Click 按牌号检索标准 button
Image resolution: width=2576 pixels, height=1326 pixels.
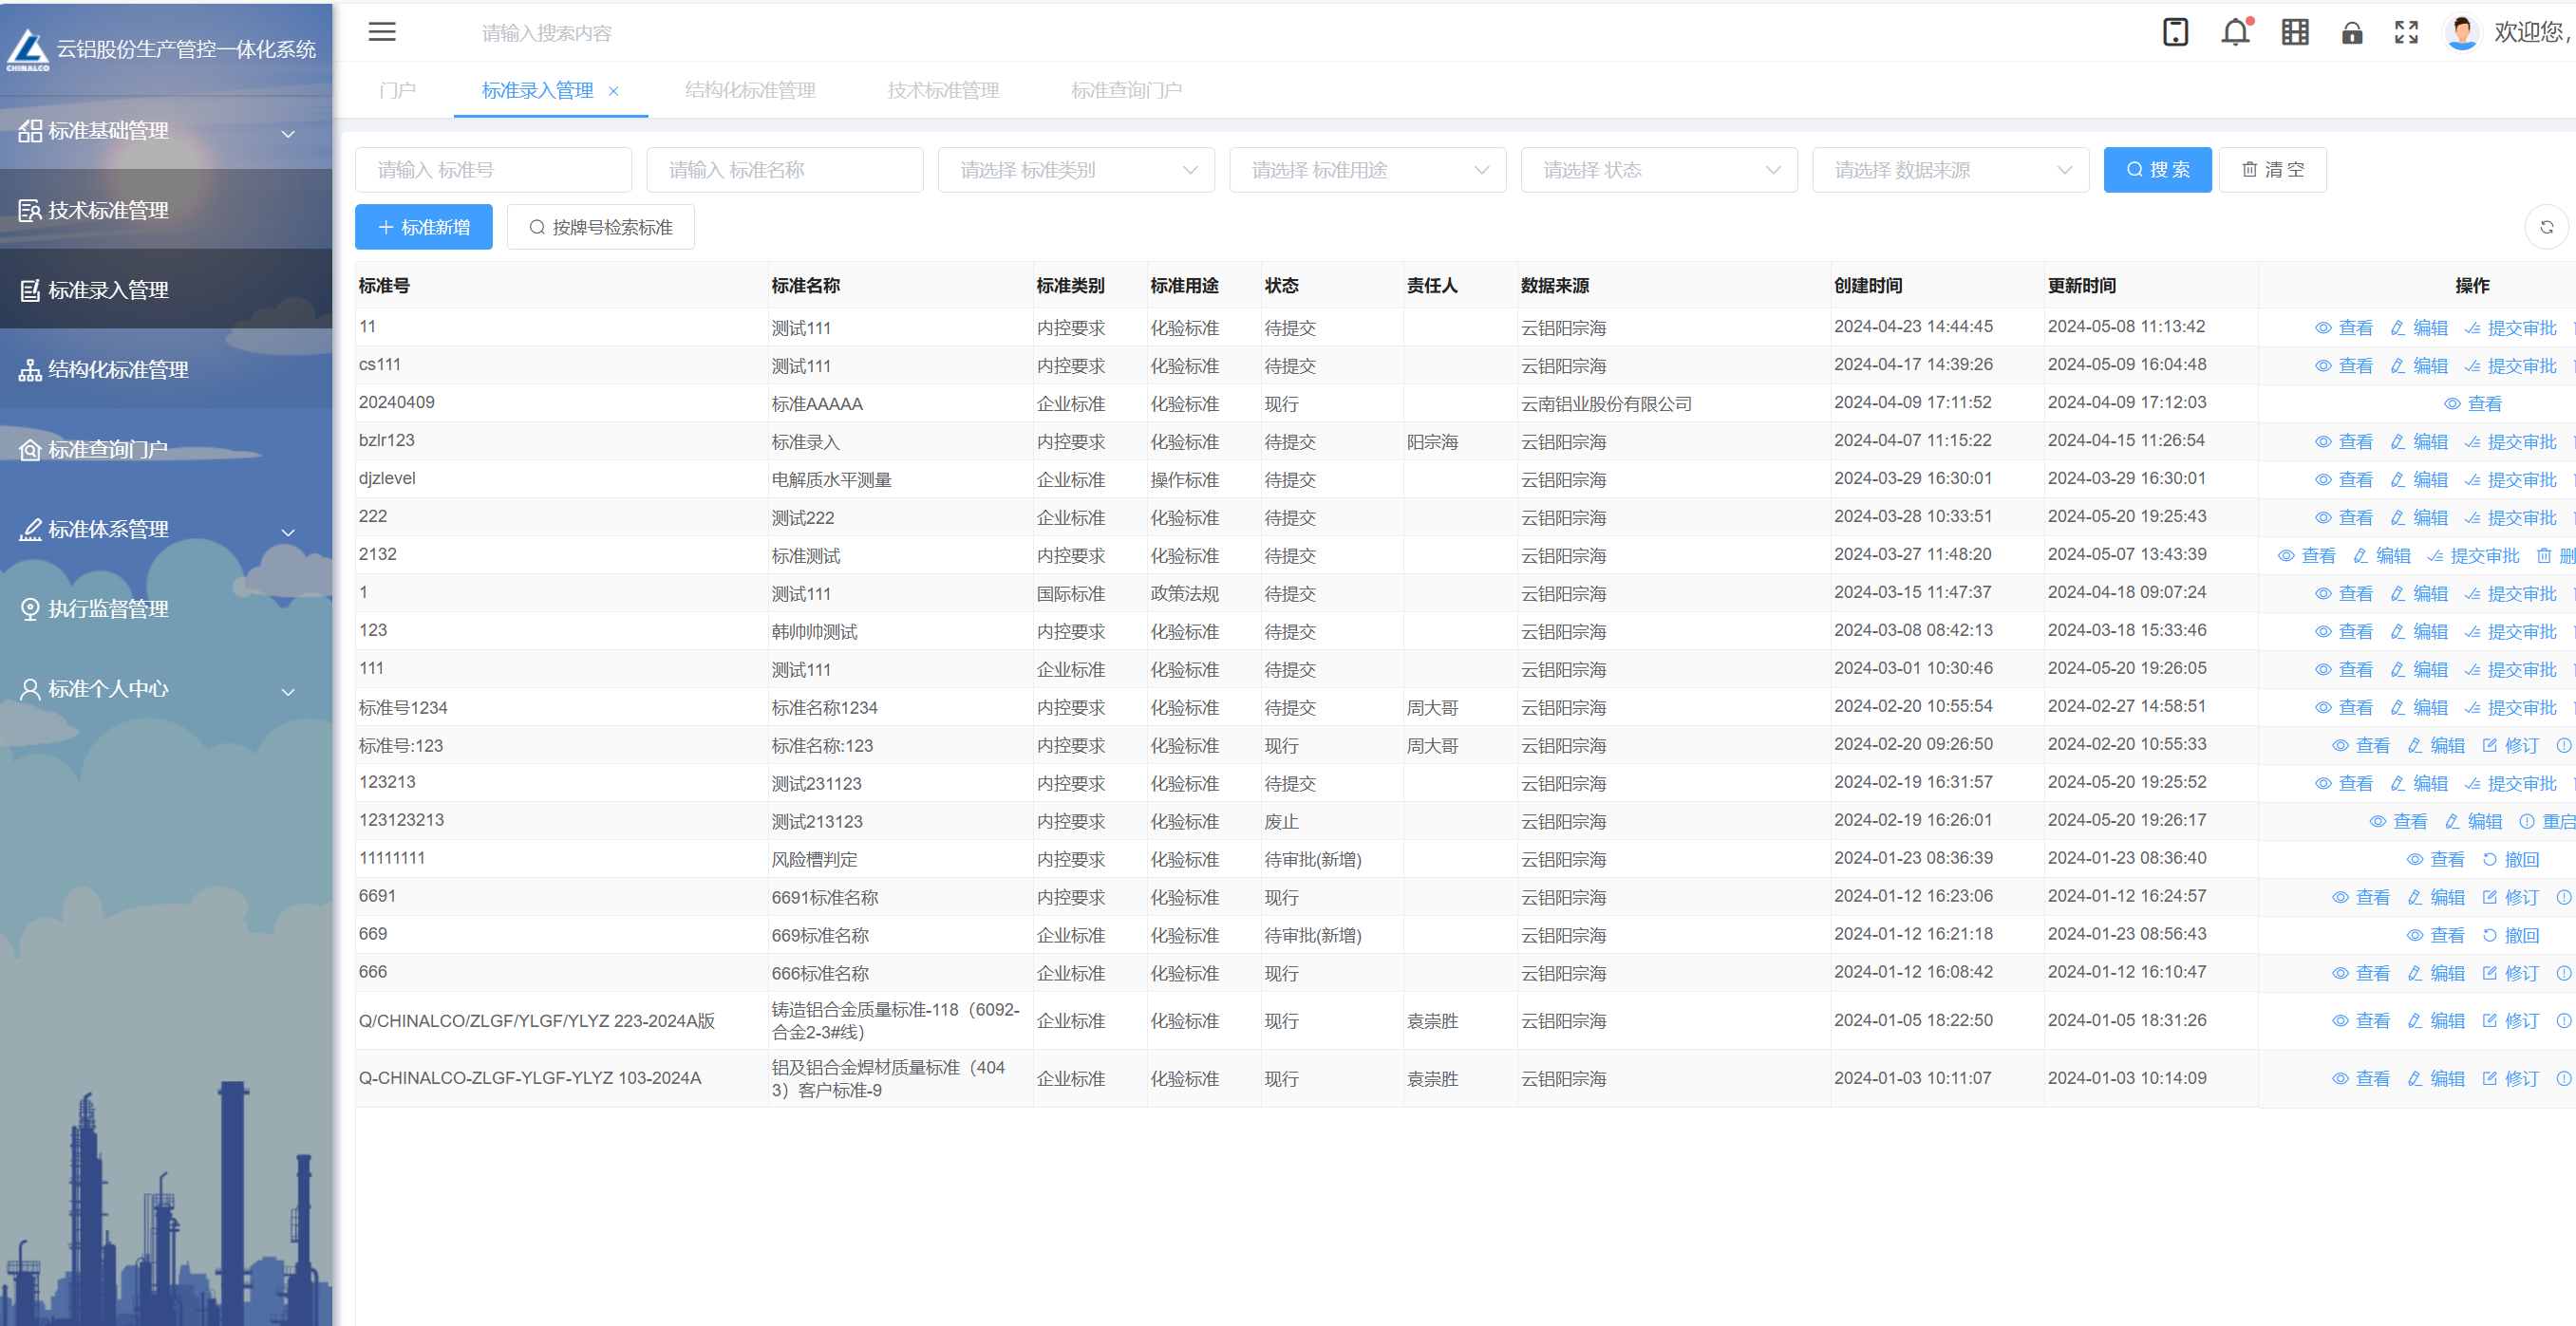(x=600, y=227)
